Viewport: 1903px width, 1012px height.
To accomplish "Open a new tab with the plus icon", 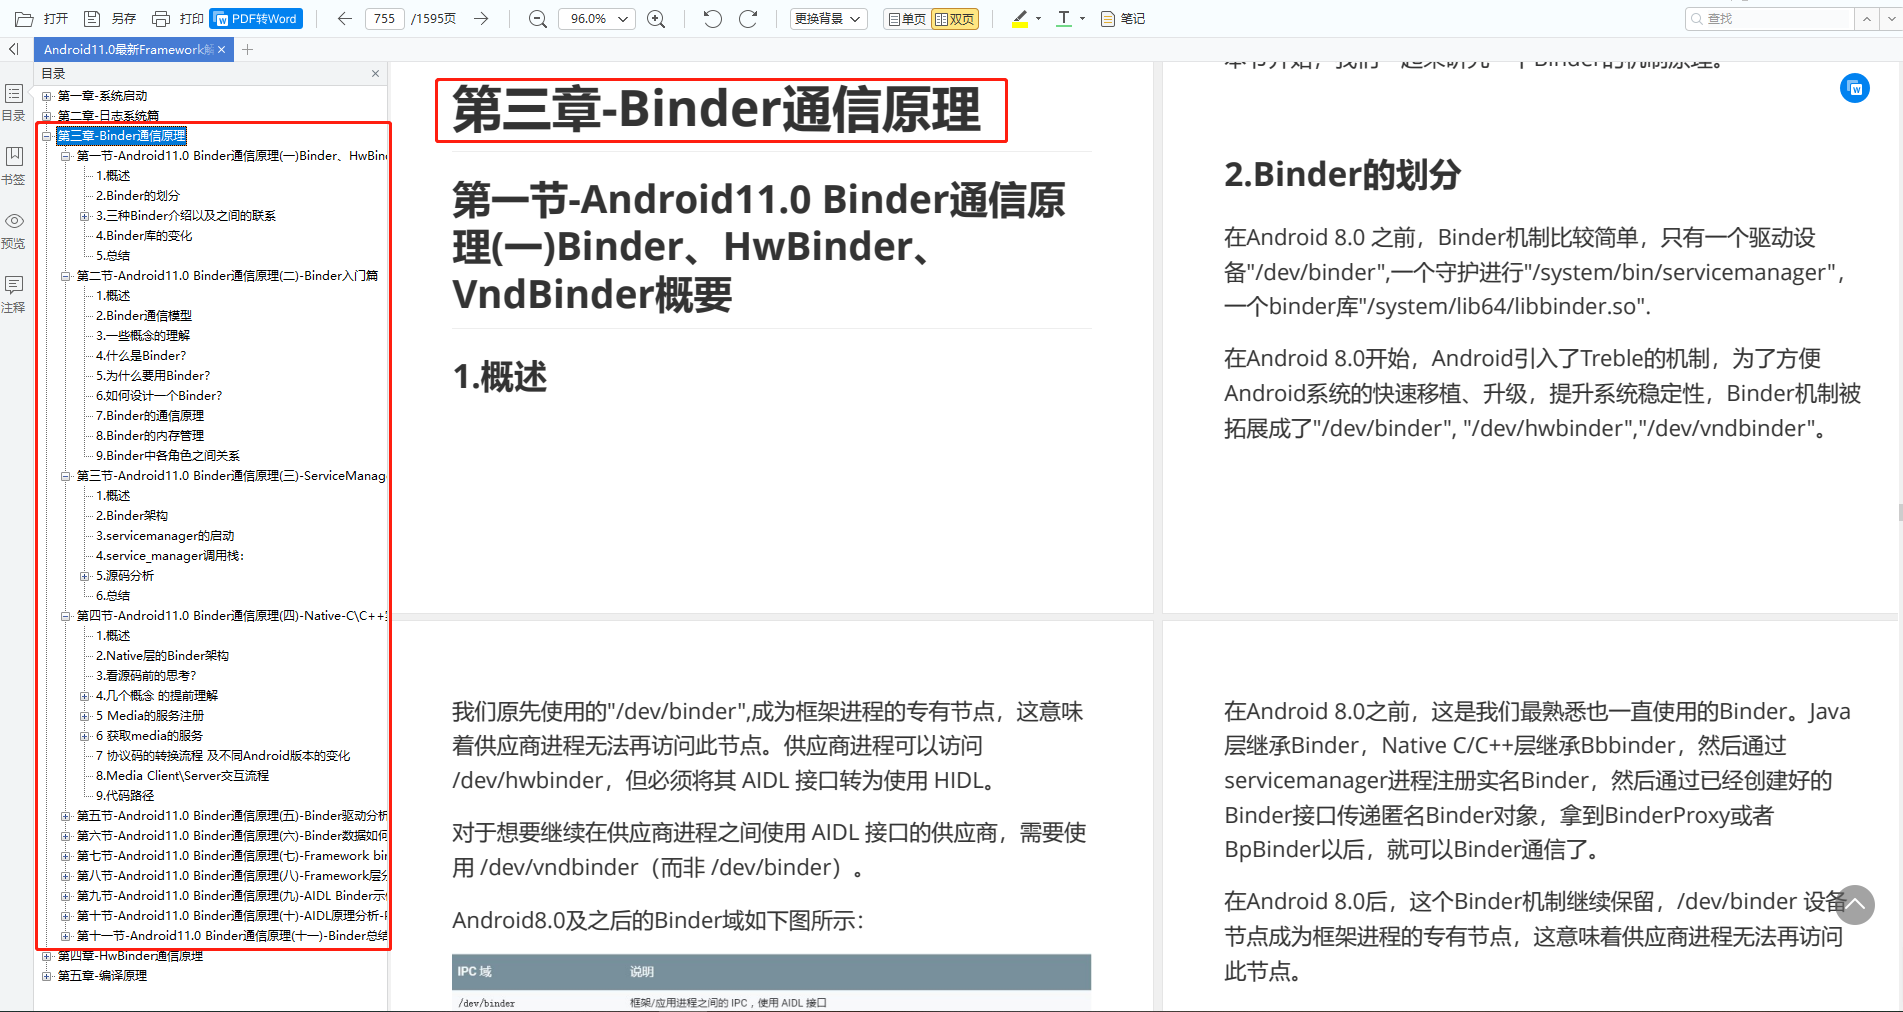I will point(247,49).
